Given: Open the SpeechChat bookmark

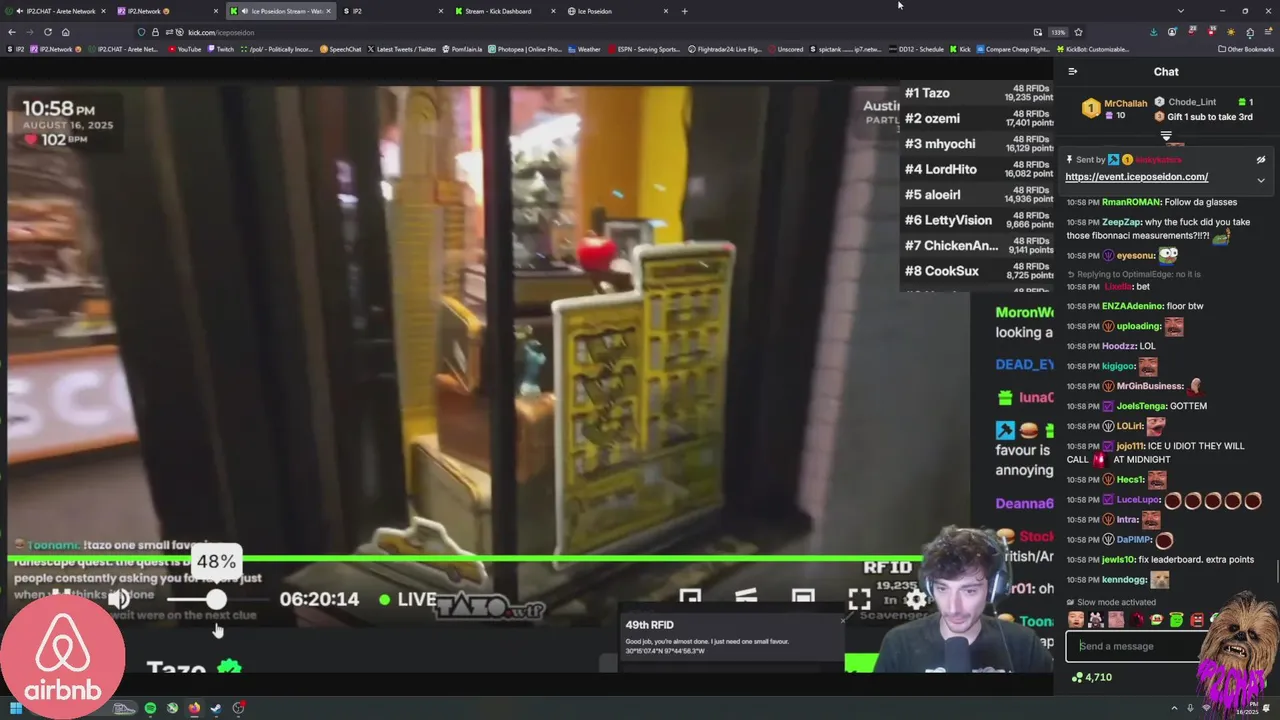Looking at the screenshot, I should [341, 49].
